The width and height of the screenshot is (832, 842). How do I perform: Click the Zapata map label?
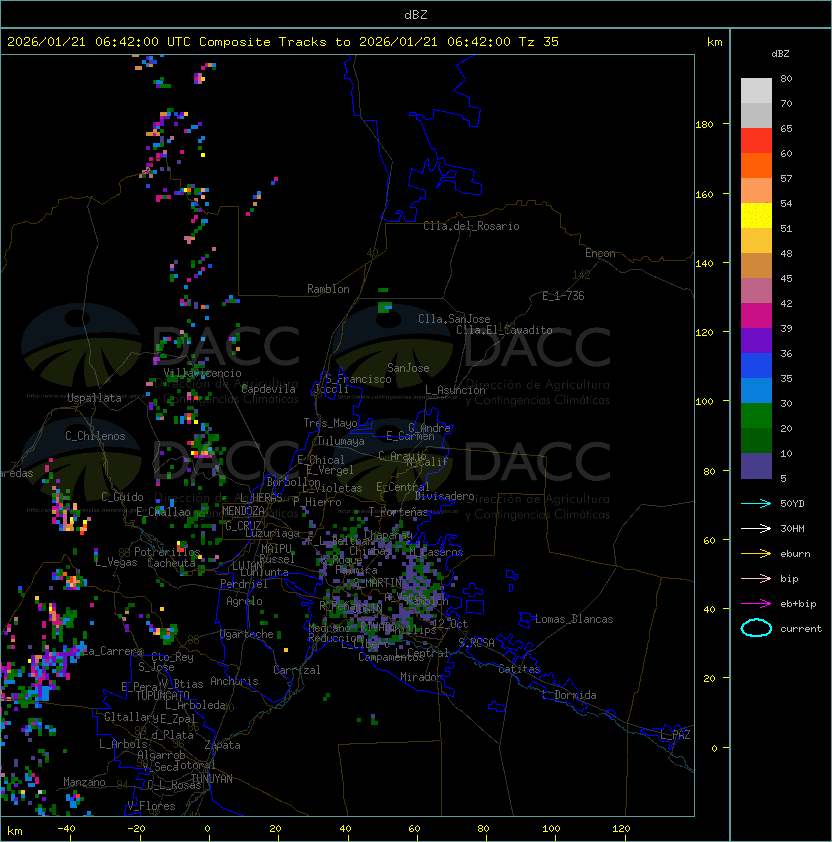[x=222, y=745]
